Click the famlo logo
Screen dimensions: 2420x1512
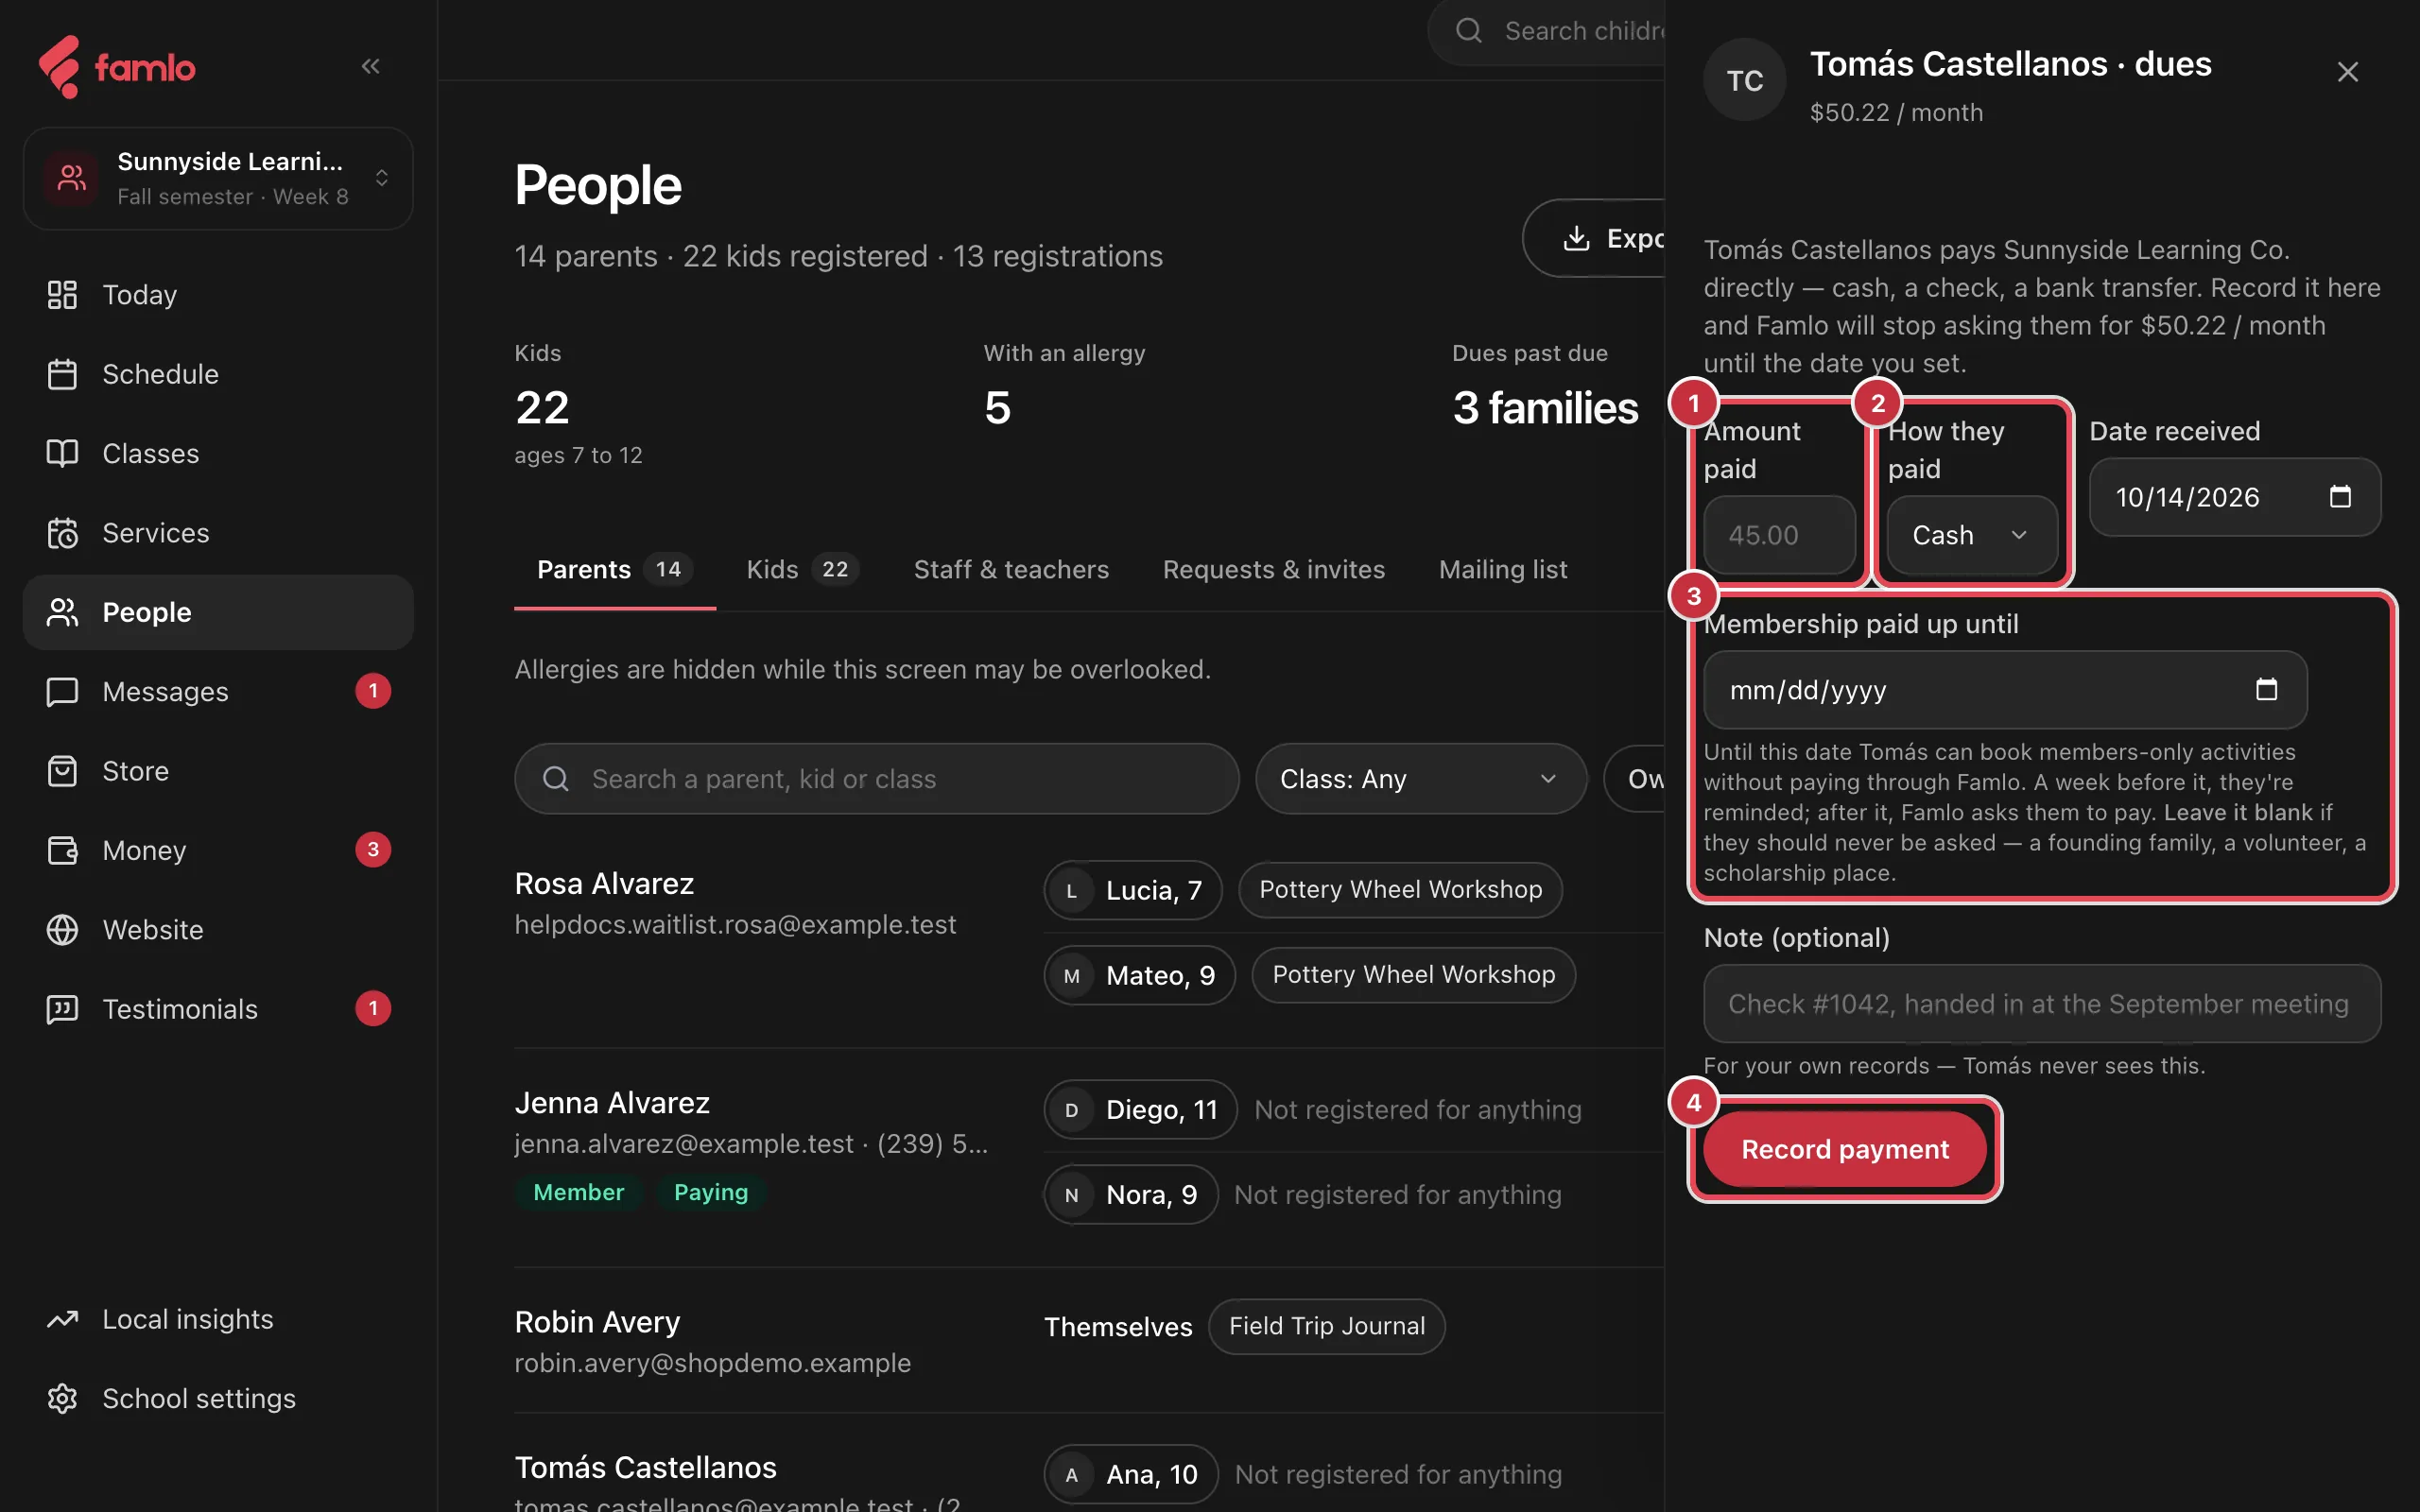click(117, 67)
